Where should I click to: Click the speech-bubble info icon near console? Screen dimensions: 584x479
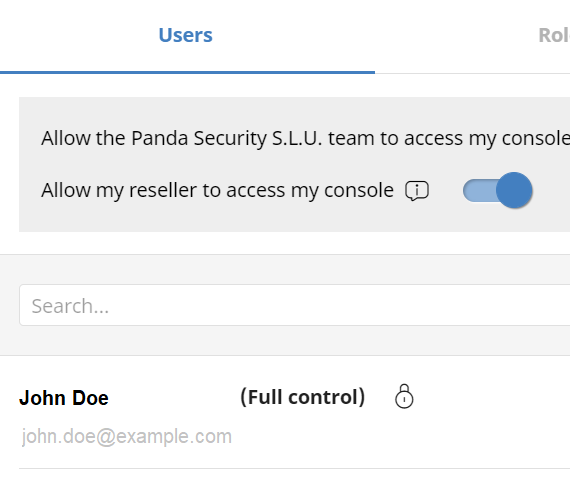click(x=417, y=191)
